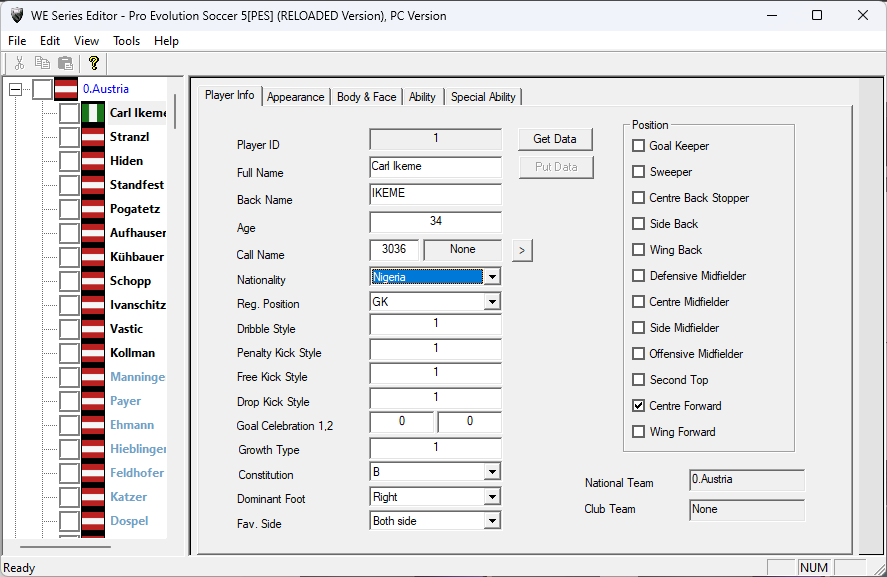Select Ivanschitz in the player tree
This screenshot has width=887, height=577.
point(138,305)
